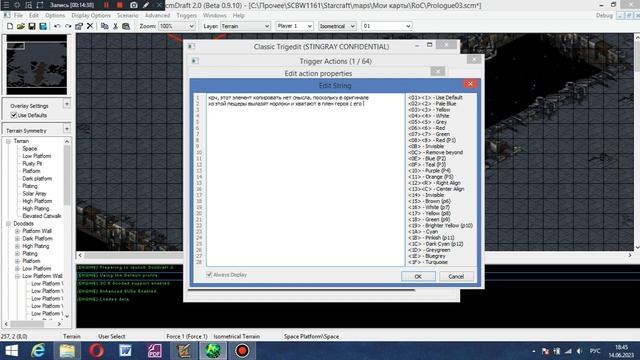The image size is (640, 360).
Task: Open the Edit menu
Action: 33,16
